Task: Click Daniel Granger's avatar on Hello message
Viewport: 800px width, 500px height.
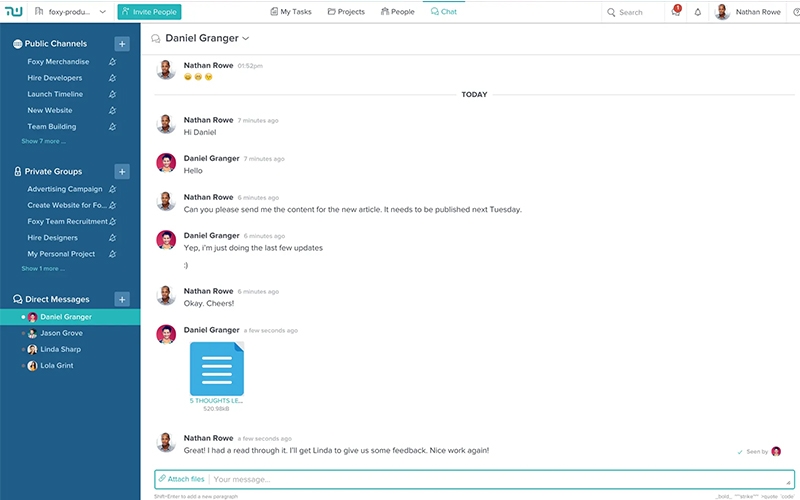Action: tap(166, 163)
